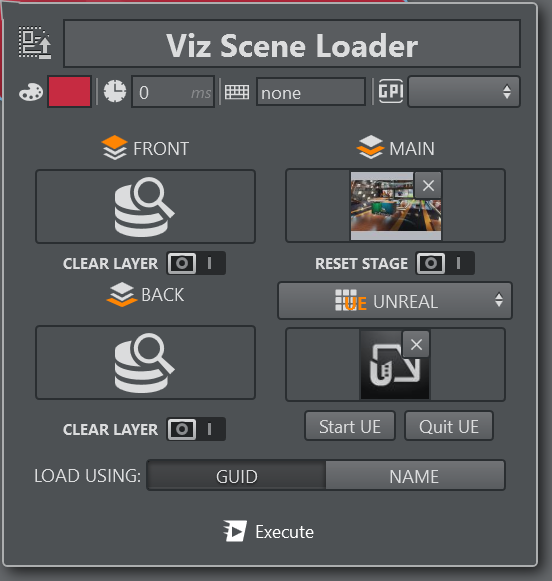Image resolution: width=552 pixels, height=581 pixels.
Task: Toggle the RESET STAGE switch
Action: (445, 263)
